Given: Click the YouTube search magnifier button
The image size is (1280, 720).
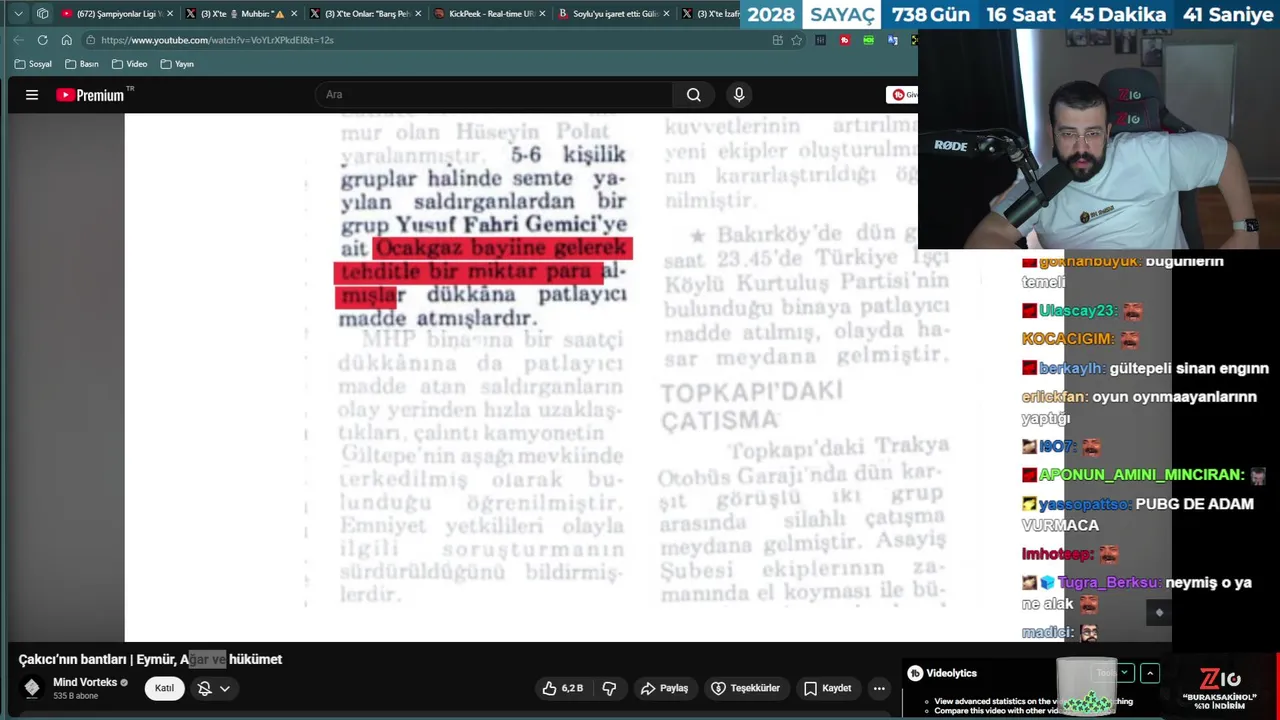Looking at the screenshot, I should (693, 95).
